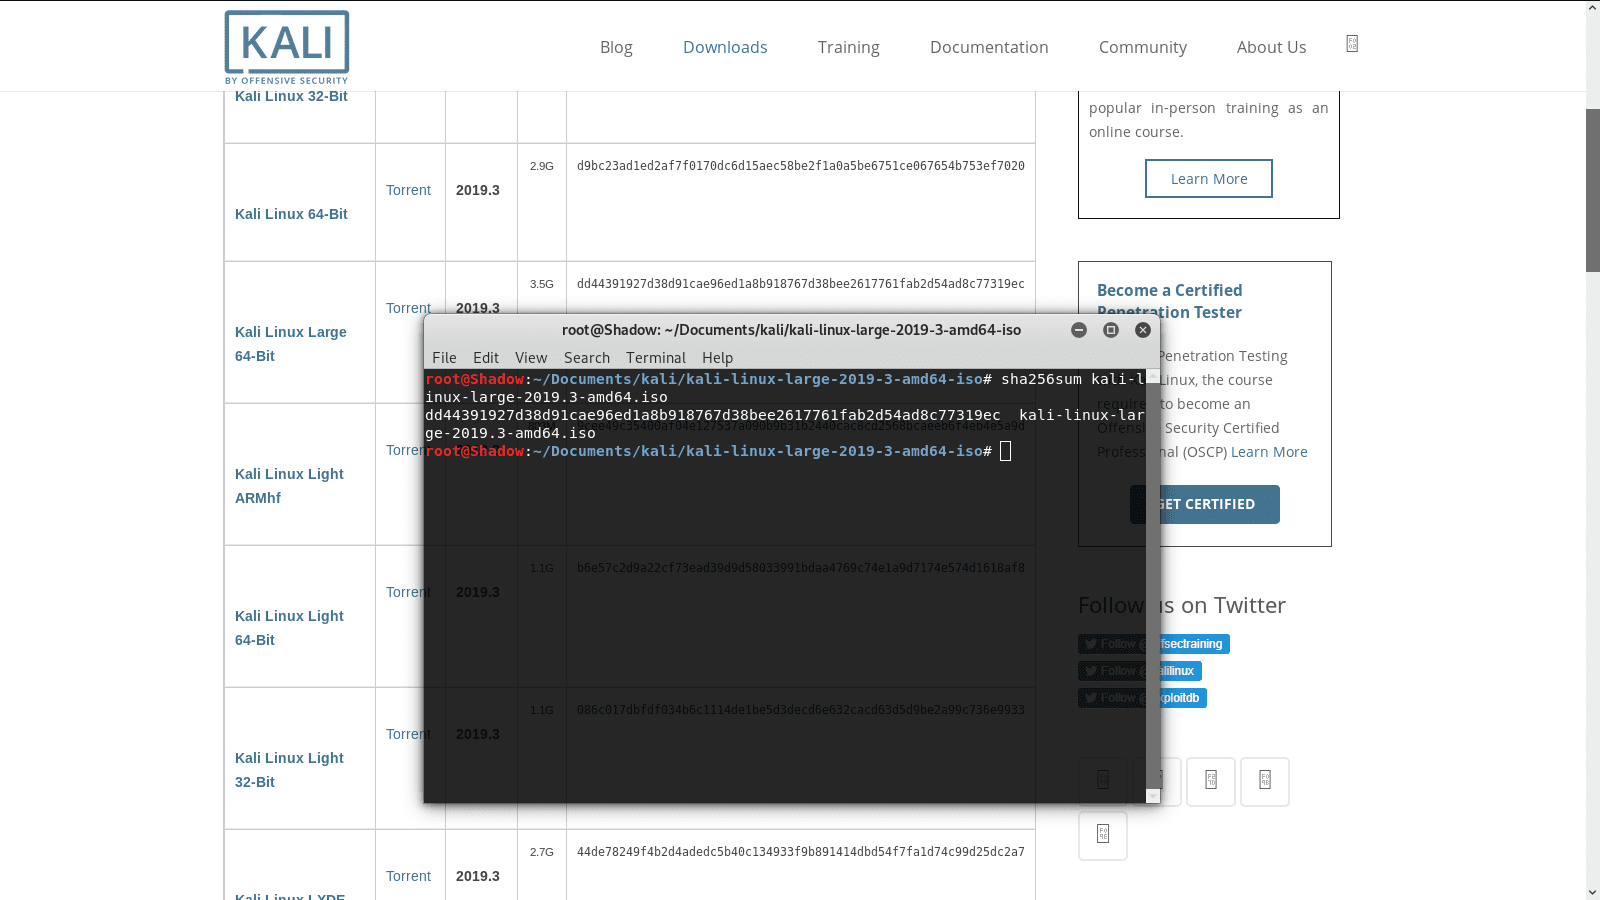The image size is (1600, 900).
Task: Open the Community nav link
Action: [1143, 47]
